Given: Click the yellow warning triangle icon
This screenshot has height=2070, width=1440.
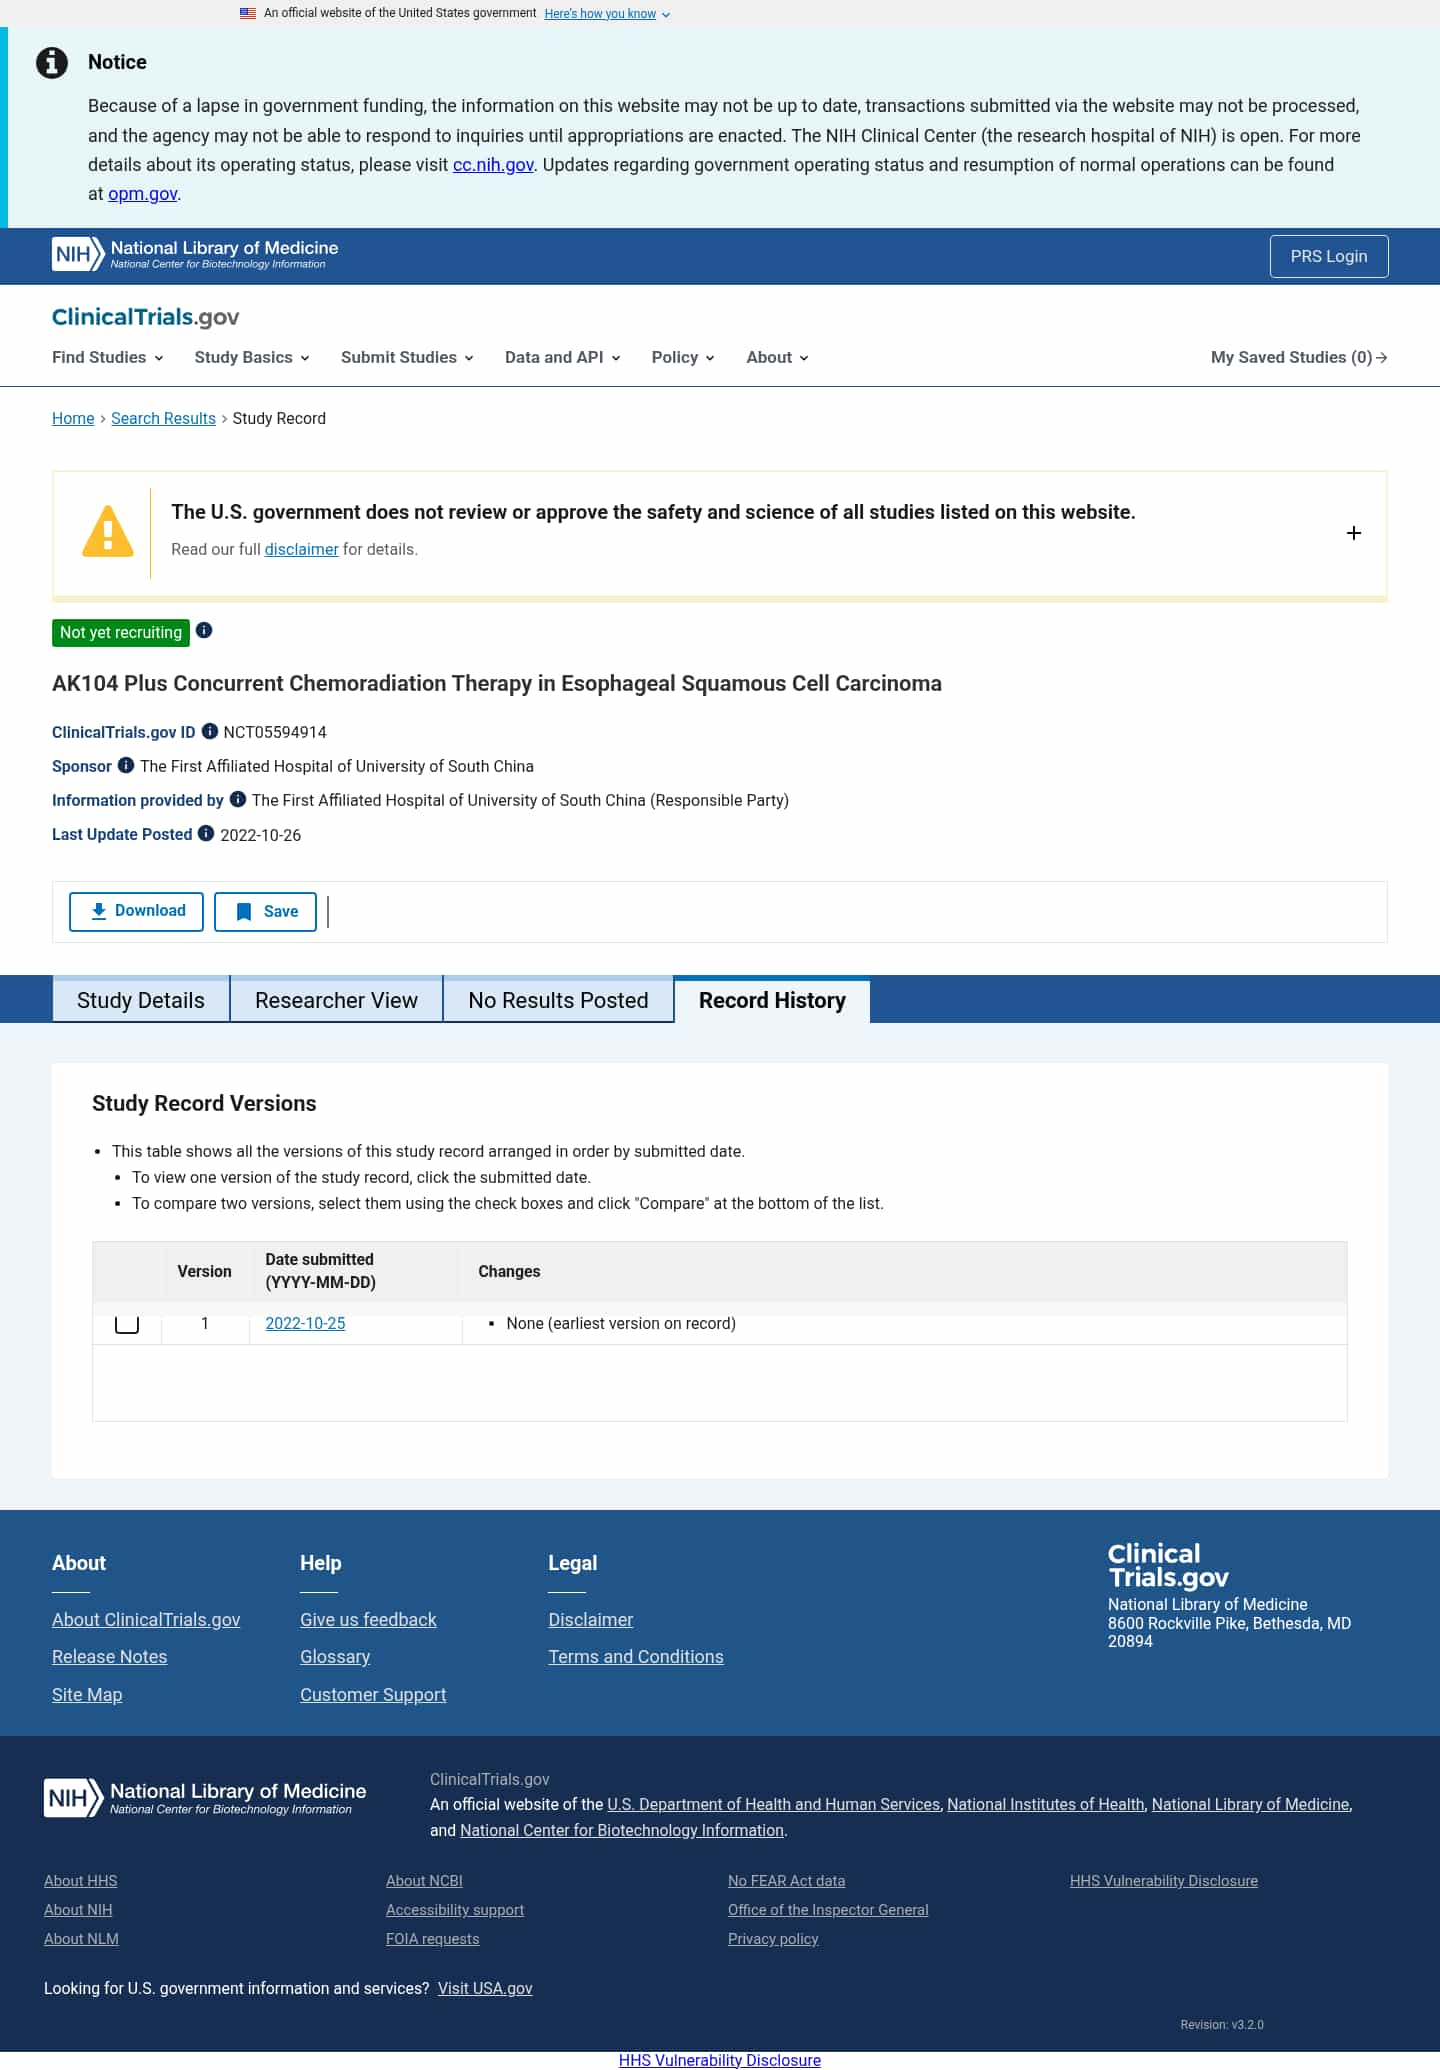Looking at the screenshot, I should coord(108,531).
